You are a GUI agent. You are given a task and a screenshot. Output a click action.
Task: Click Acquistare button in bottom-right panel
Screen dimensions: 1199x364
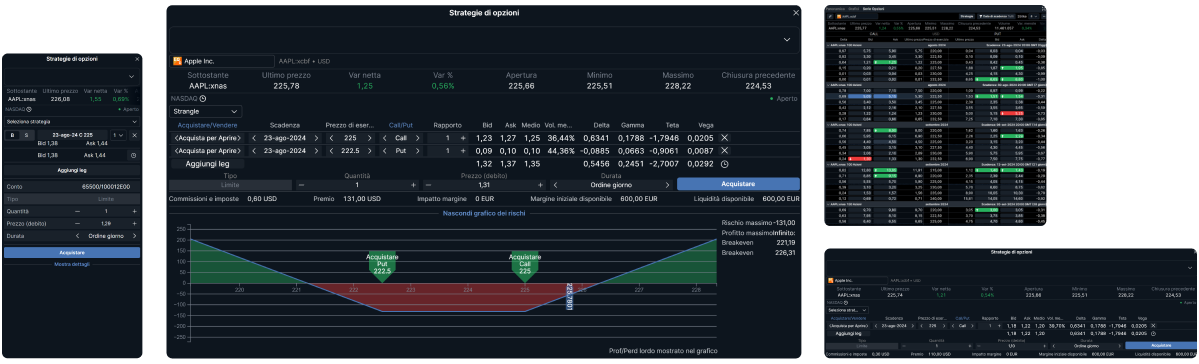tap(1160, 345)
